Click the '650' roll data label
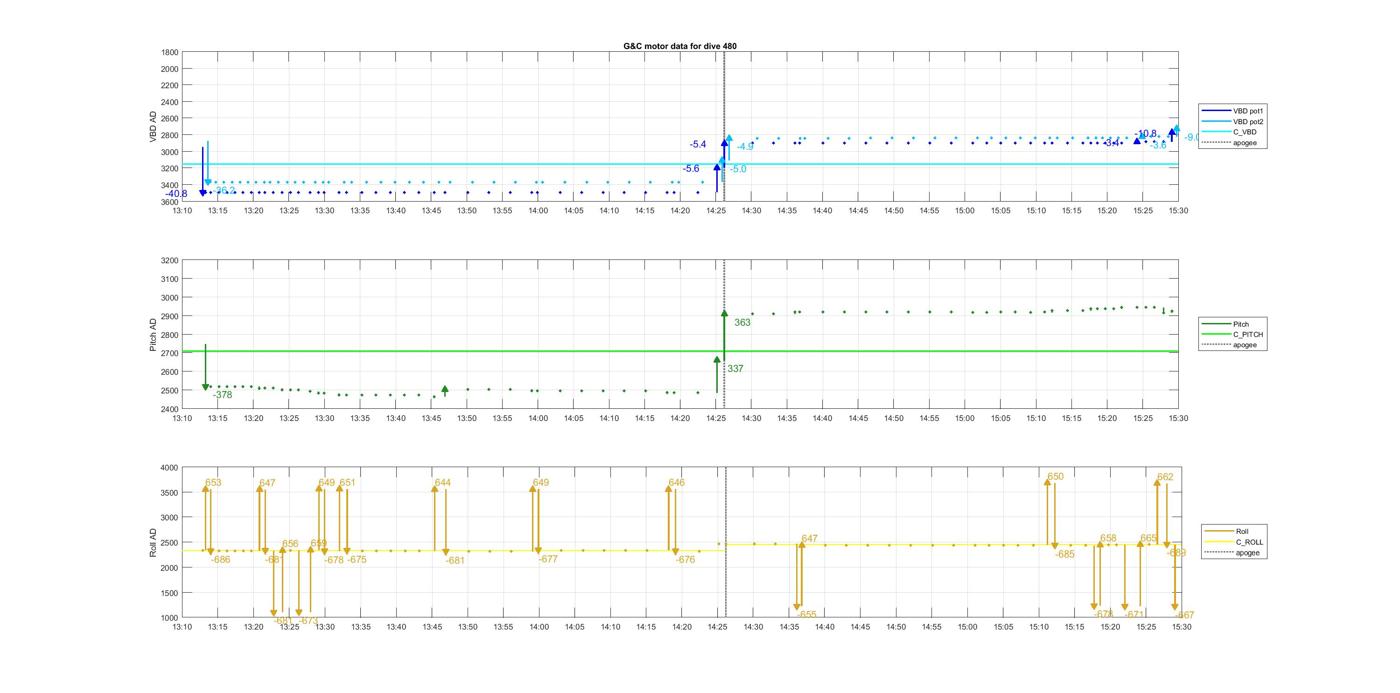Image resolution: width=1400 pixels, height=693 pixels. (x=1056, y=477)
